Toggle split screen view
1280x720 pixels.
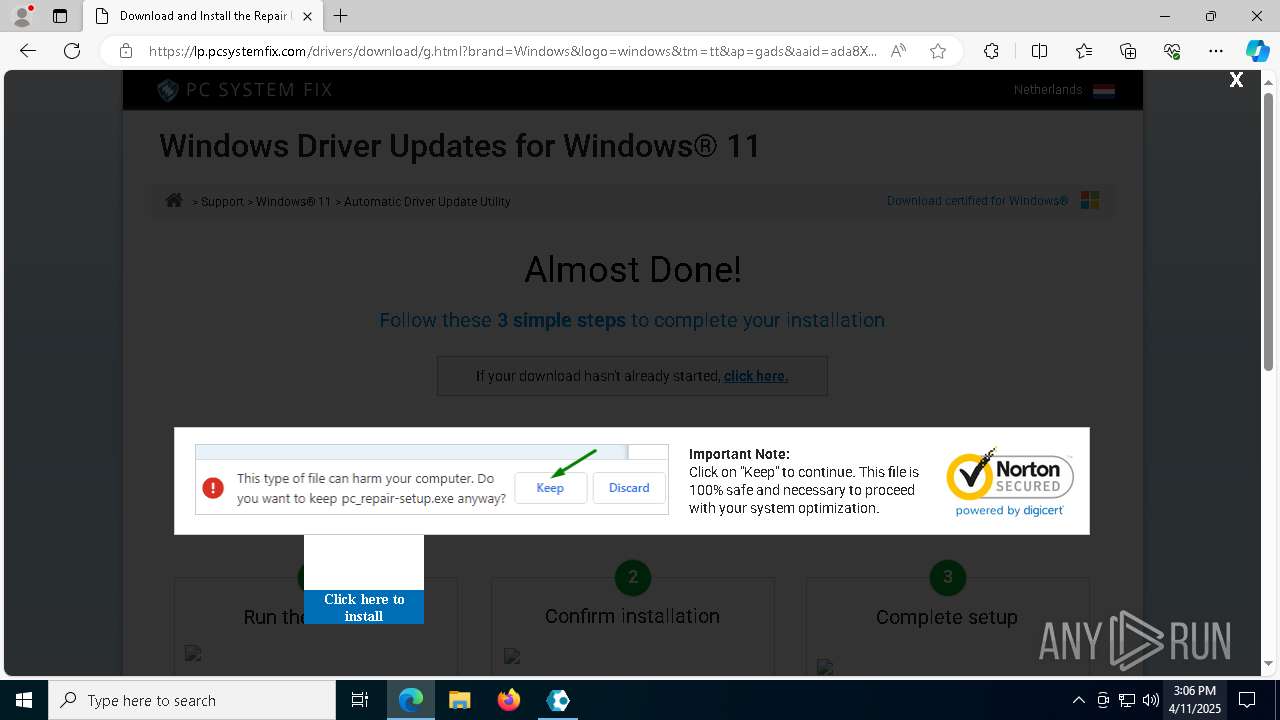(1039, 51)
